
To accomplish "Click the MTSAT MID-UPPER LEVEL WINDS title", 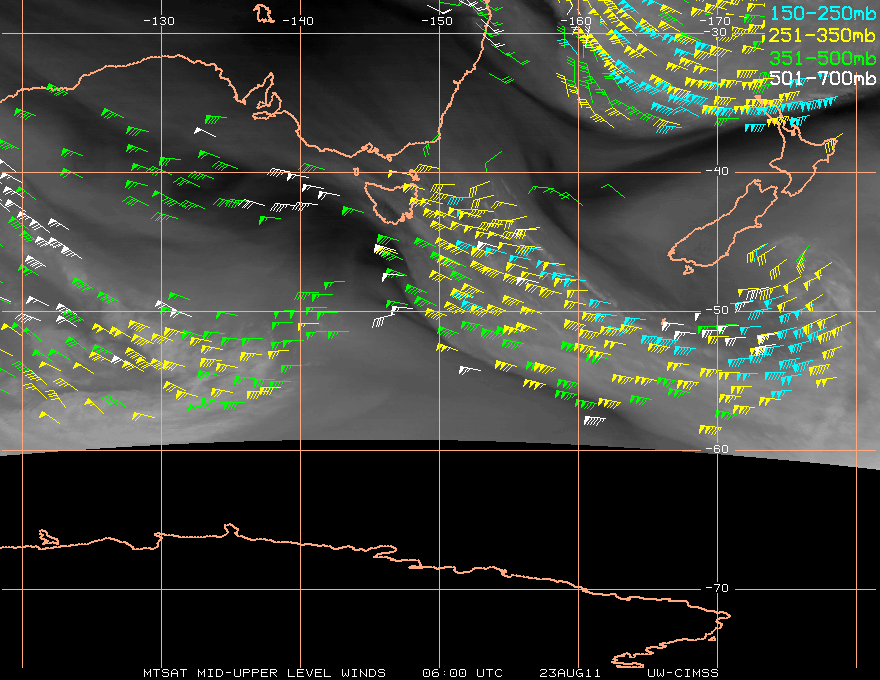I will [x=264, y=673].
